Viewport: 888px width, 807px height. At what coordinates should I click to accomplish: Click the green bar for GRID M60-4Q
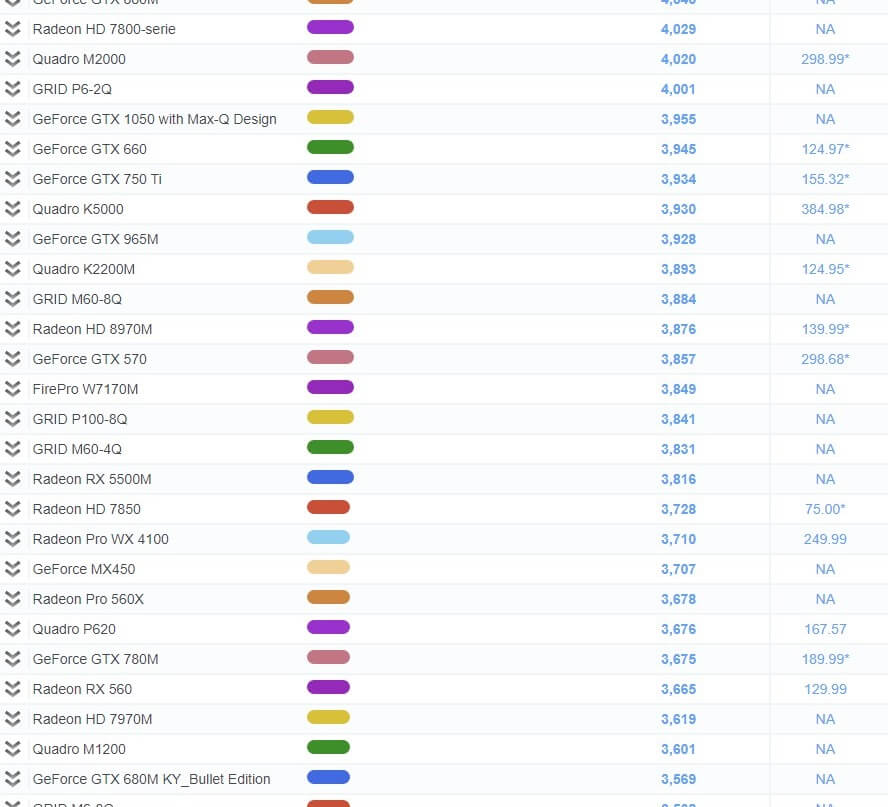330,447
